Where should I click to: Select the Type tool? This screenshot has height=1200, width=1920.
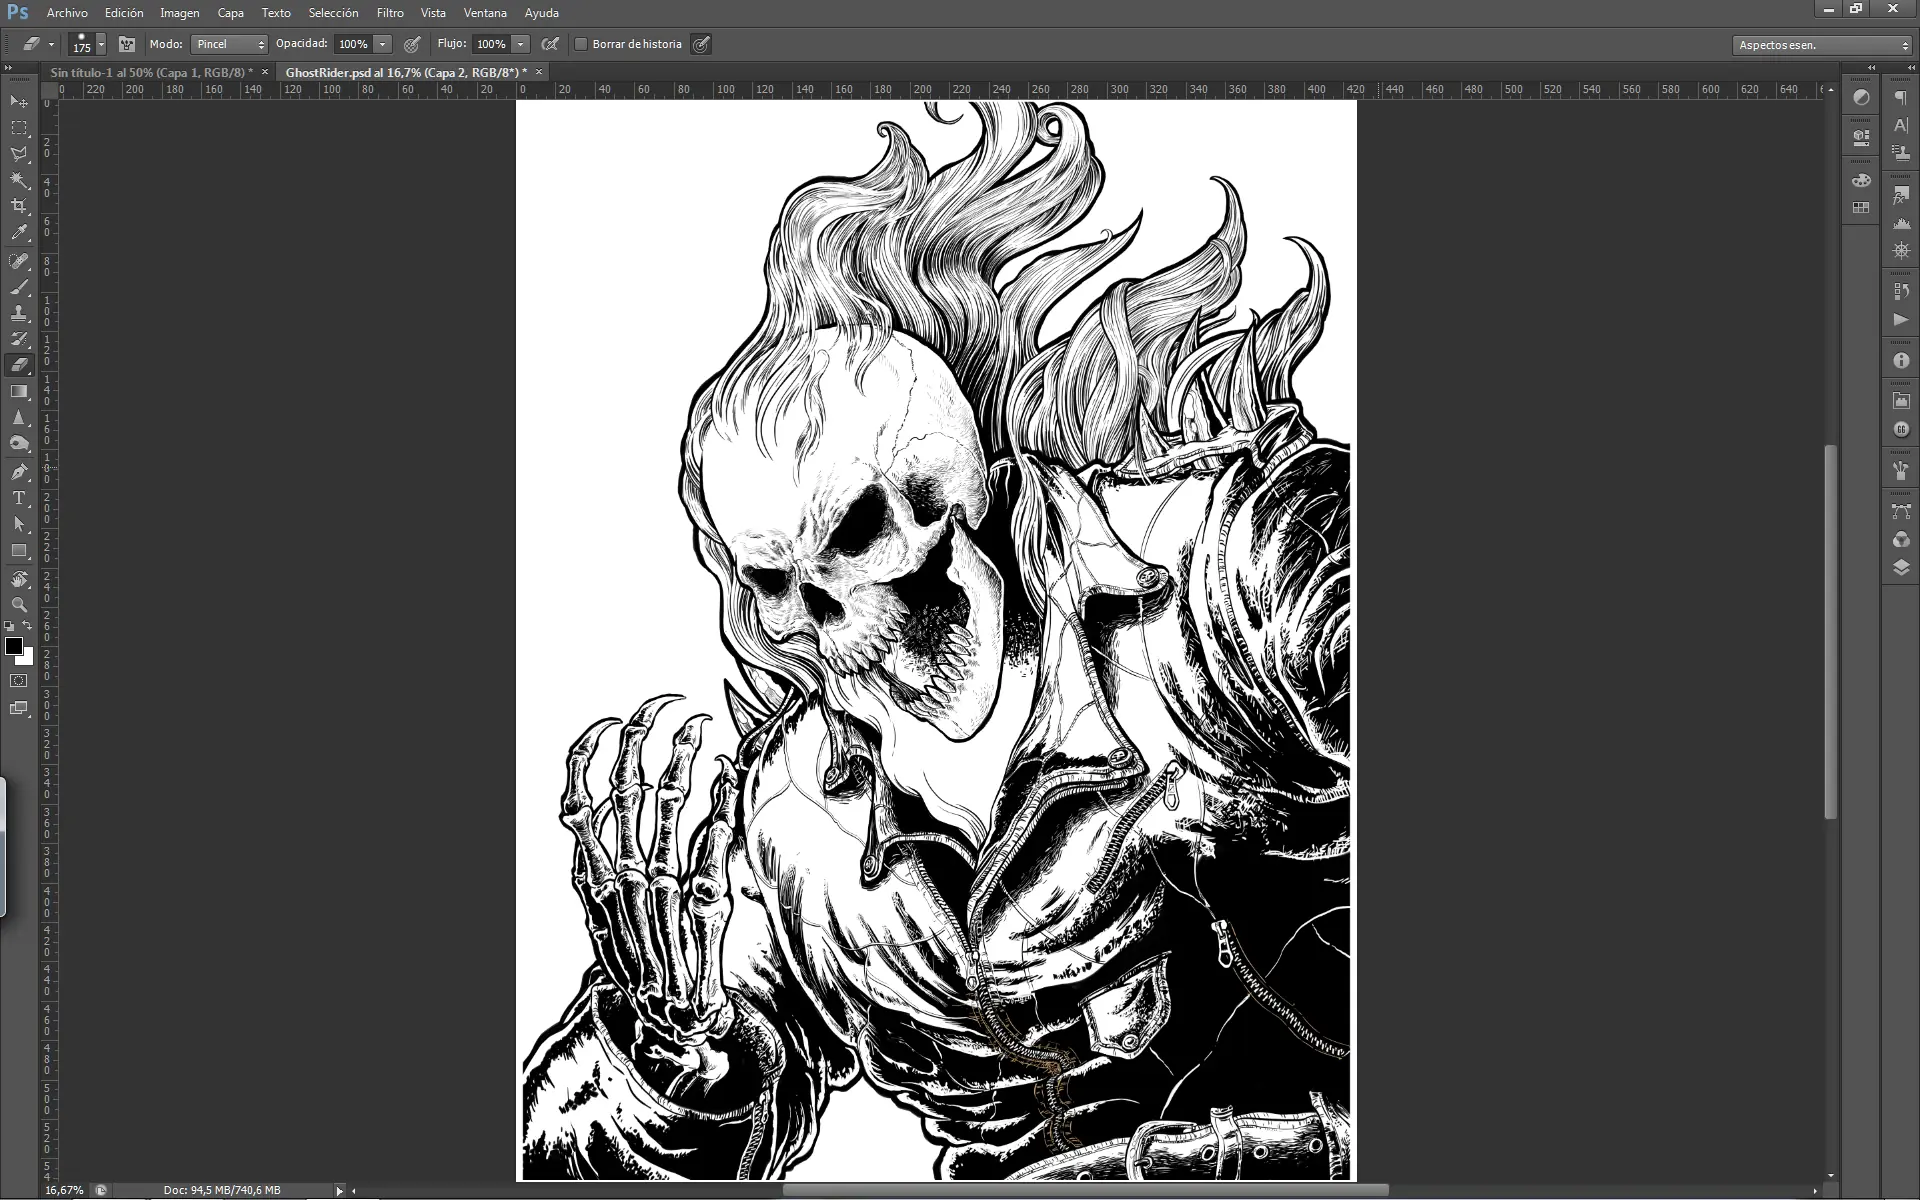click(19, 498)
